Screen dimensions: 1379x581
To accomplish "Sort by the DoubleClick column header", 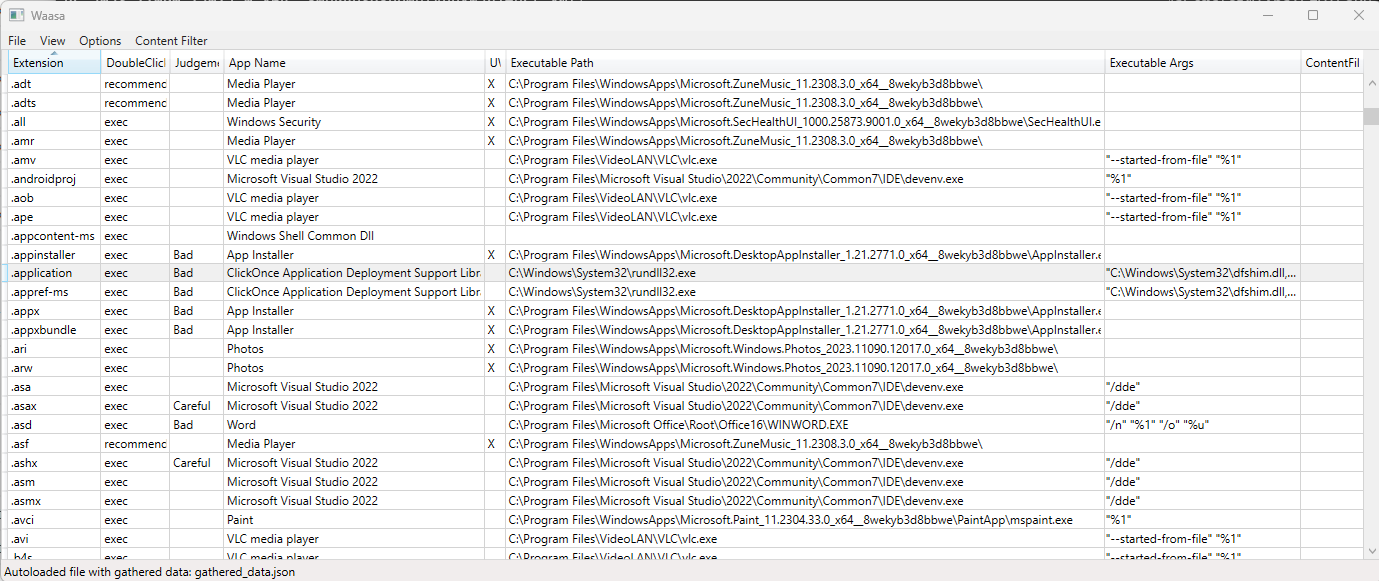I will 135,63.
